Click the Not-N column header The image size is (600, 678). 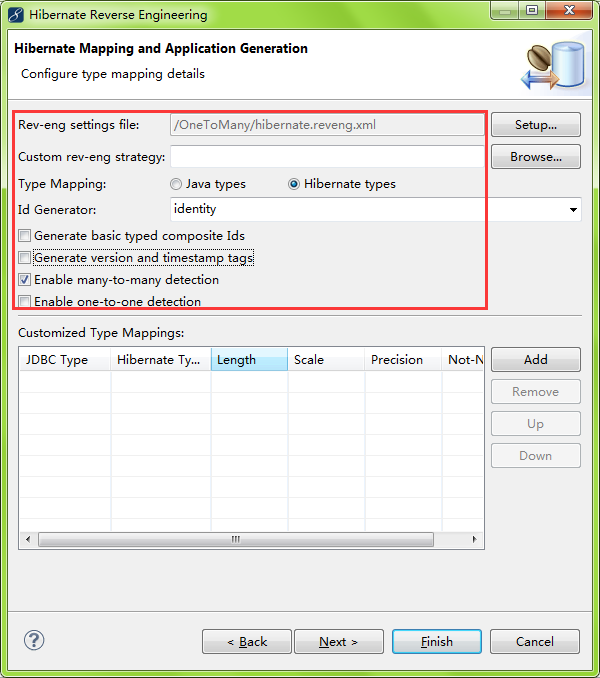coord(463,360)
